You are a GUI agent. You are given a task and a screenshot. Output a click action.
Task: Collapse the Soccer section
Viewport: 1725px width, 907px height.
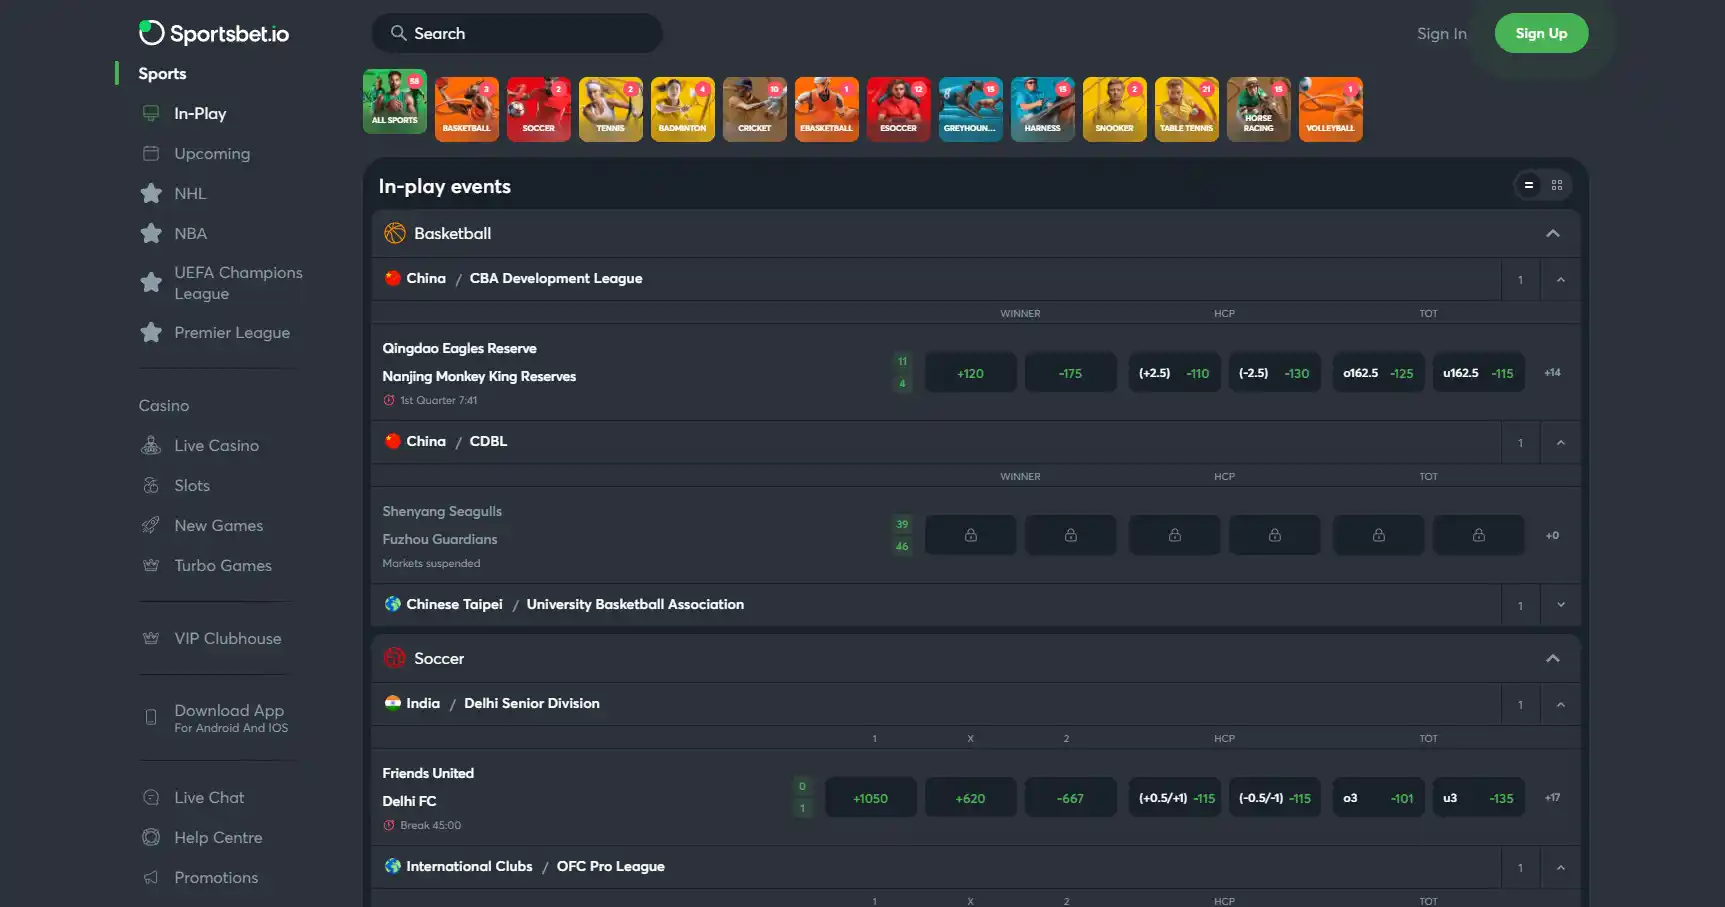click(1552, 658)
